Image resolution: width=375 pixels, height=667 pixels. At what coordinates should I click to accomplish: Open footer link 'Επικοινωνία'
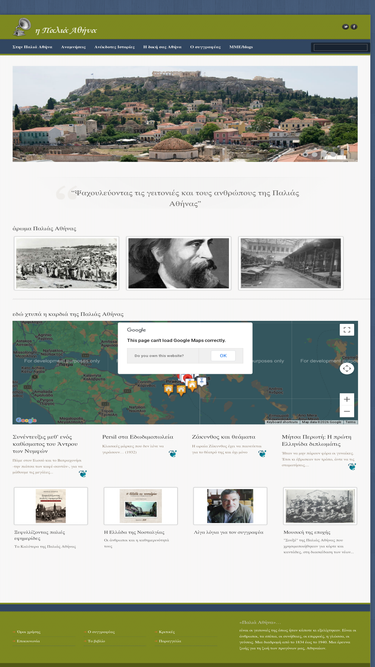[28, 641]
